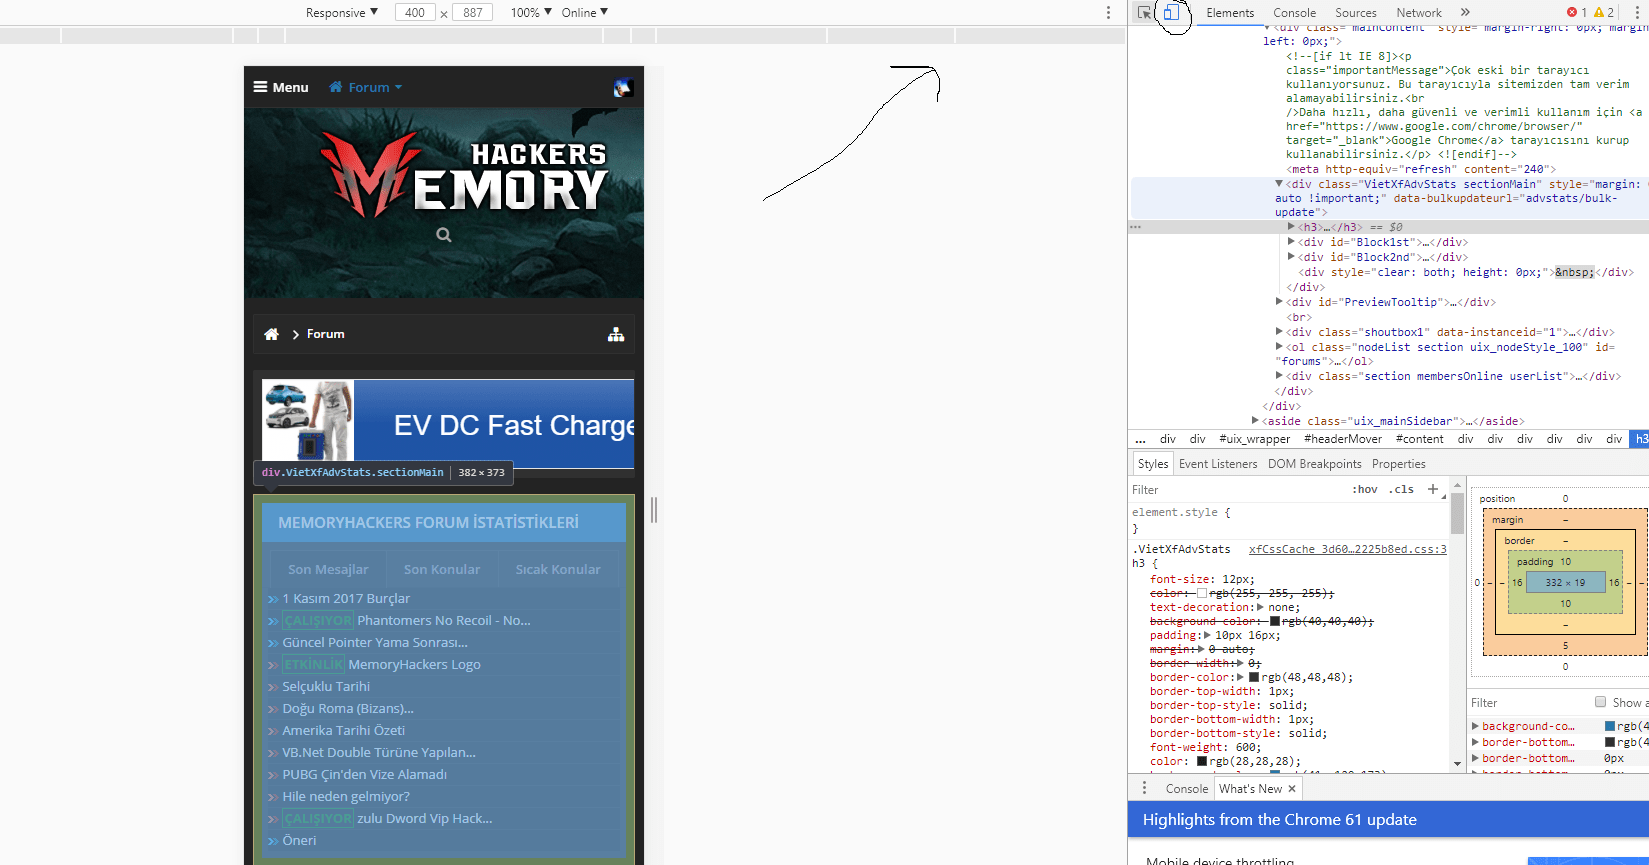Toggle the device toolbar icon
1649x865 pixels.
[x=1171, y=13]
